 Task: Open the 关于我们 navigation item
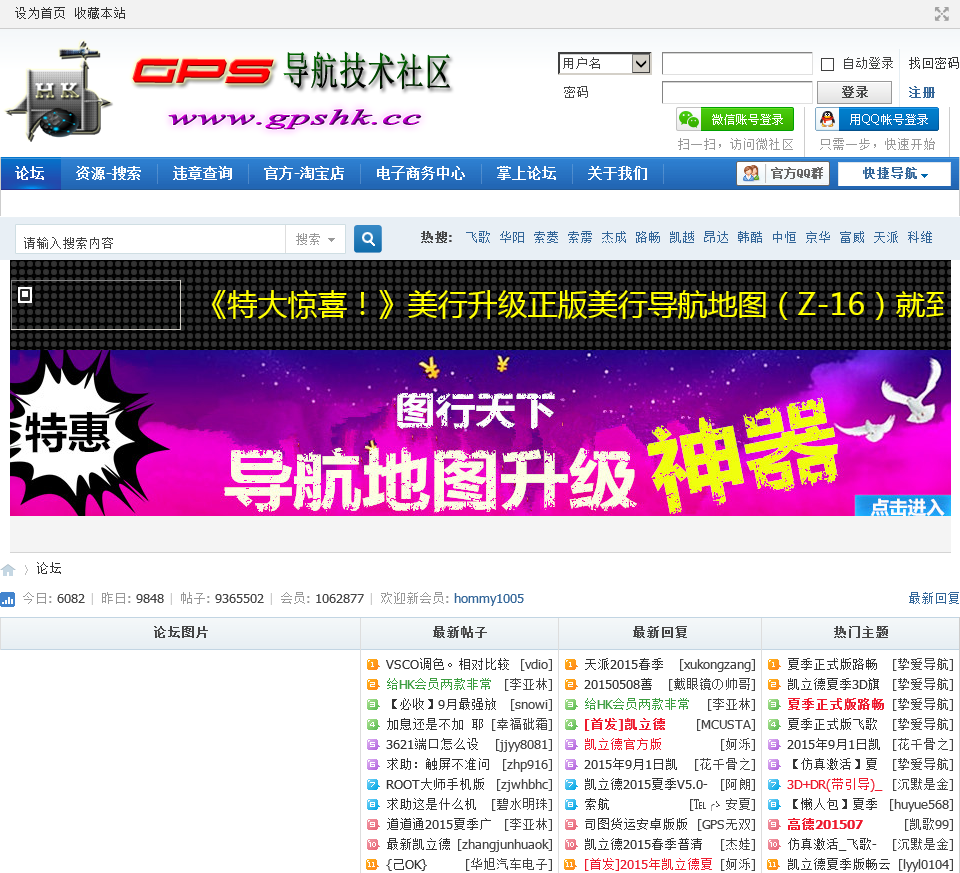[x=617, y=174]
